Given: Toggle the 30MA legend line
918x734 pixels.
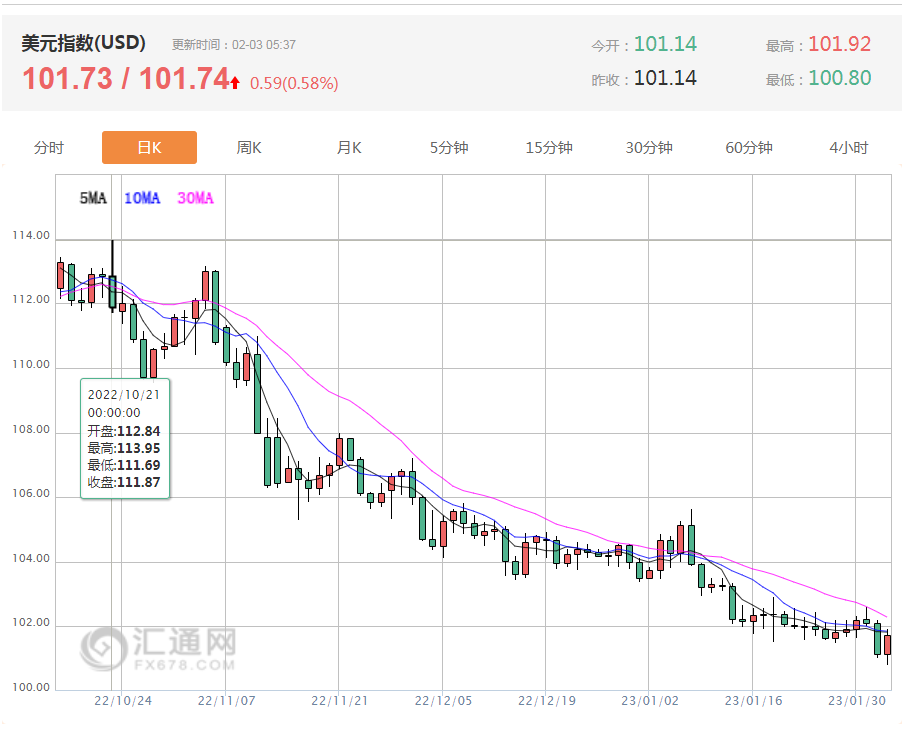Looking at the screenshot, I should click(195, 198).
